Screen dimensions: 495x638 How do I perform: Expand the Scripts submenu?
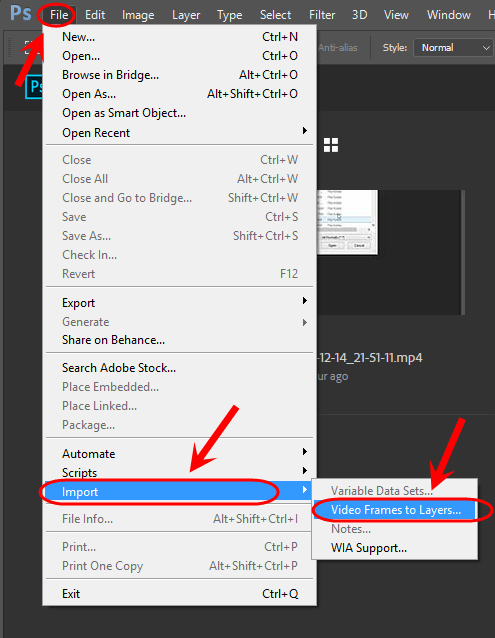(179, 472)
